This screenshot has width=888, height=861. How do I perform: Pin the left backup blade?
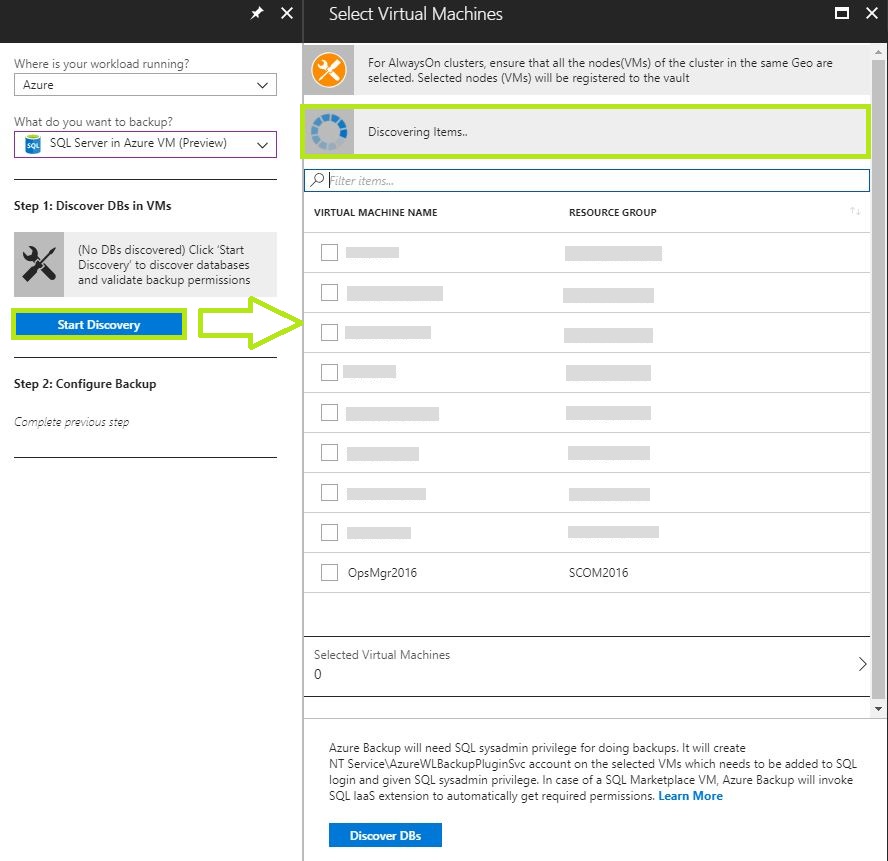257,13
